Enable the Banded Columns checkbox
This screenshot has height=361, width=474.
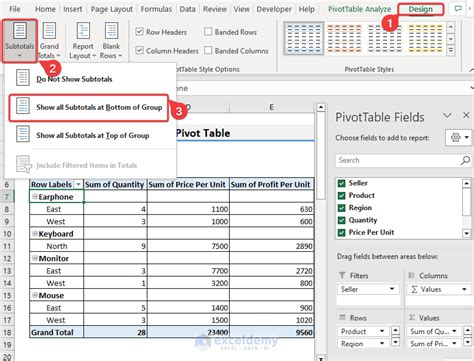(x=208, y=51)
